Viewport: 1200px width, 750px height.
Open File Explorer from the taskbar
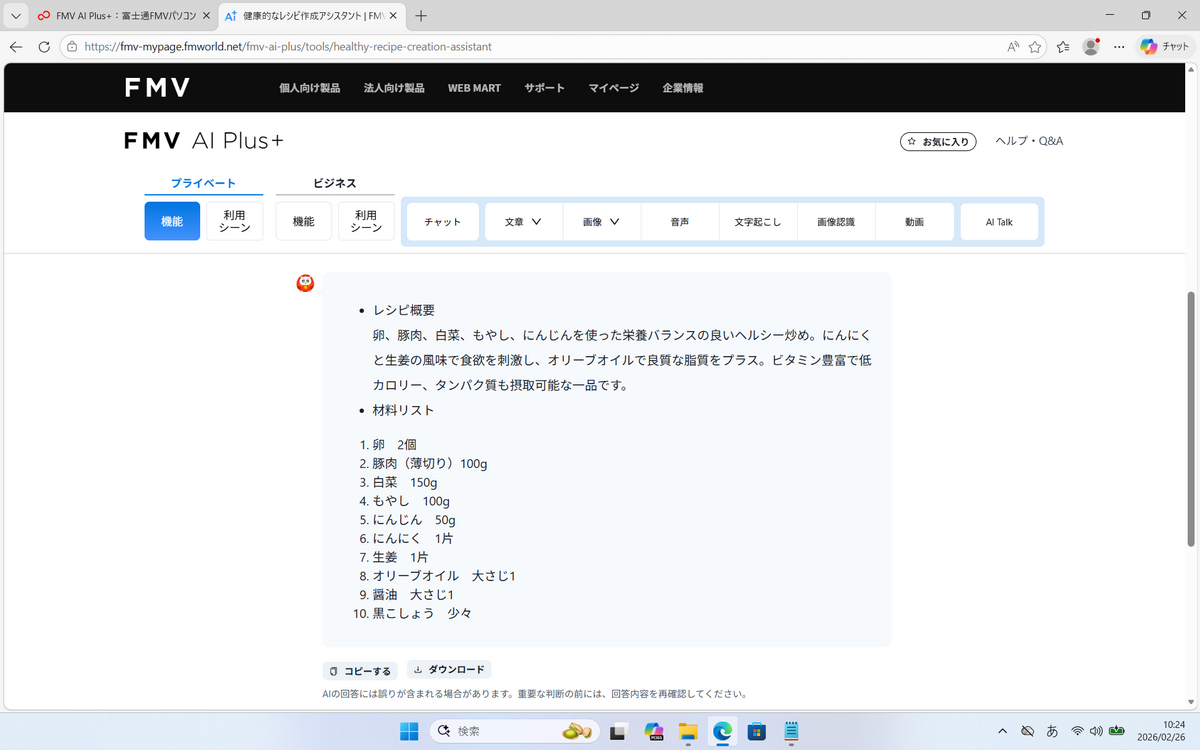687,731
